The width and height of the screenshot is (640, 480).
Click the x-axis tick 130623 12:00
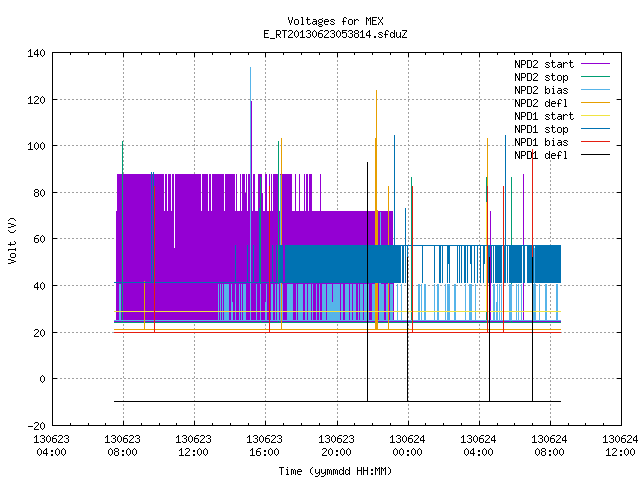pos(193,446)
